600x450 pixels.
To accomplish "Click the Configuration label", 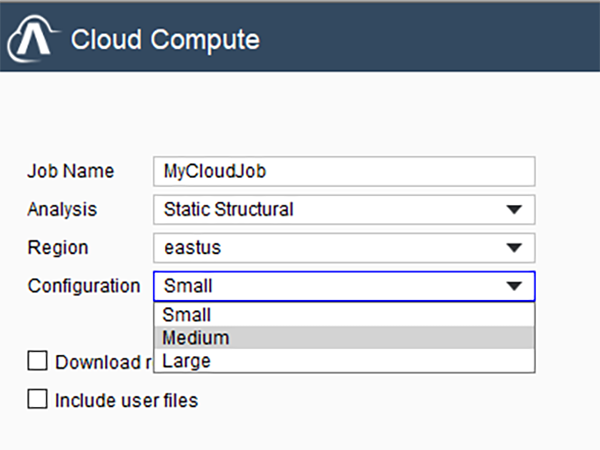I will pyautogui.click(x=83, y=286).
